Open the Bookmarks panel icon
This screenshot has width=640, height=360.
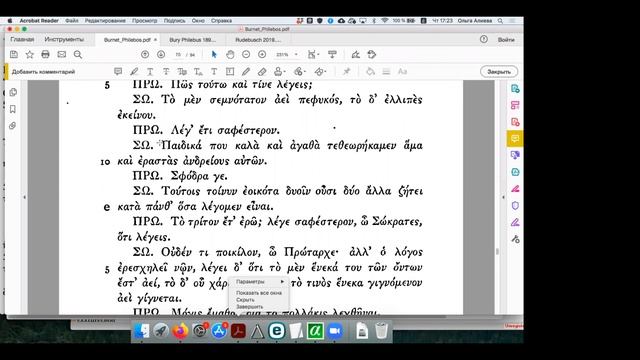[x=13, y=109]
